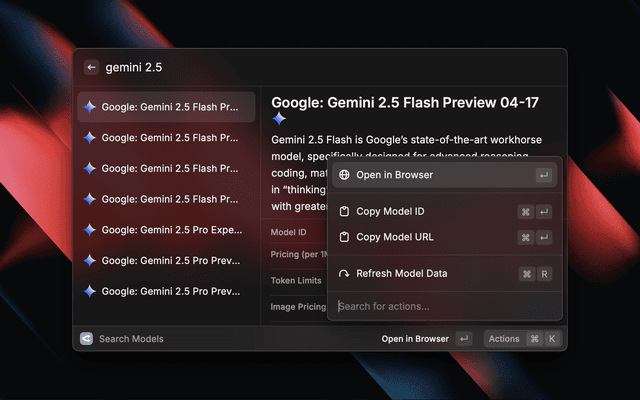Screen dimensions: 640x400
Task: Click the extension icon beside Search Models
Action: [86, 338]
